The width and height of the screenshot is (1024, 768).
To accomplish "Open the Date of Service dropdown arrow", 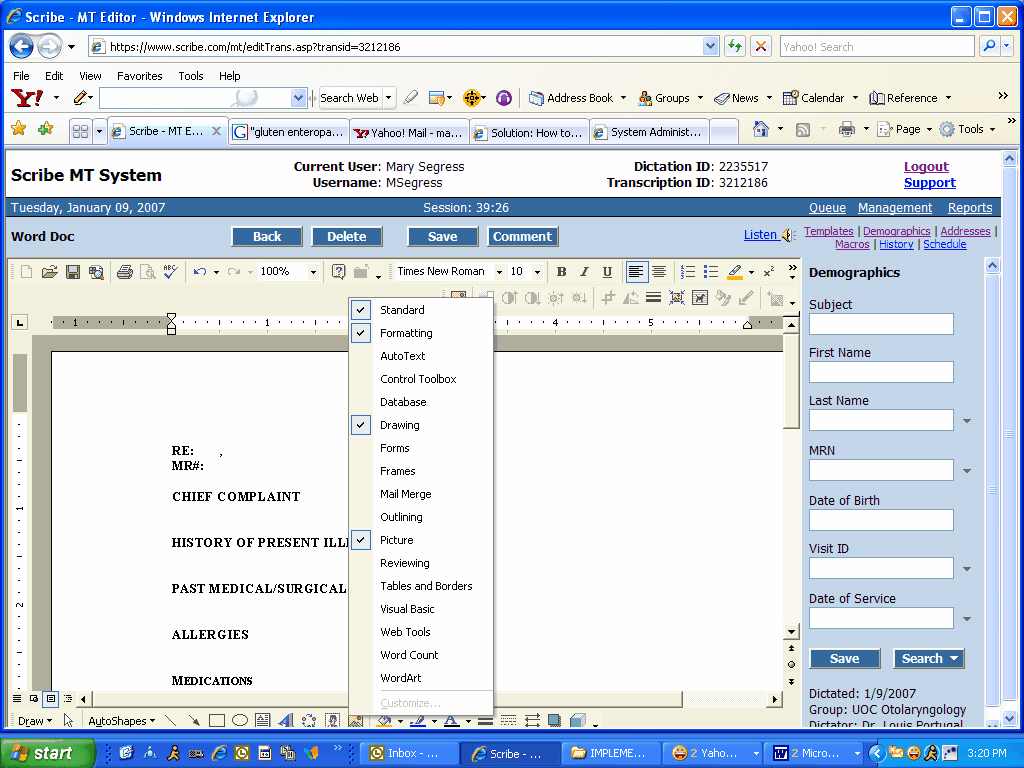I will click(967, 619).
